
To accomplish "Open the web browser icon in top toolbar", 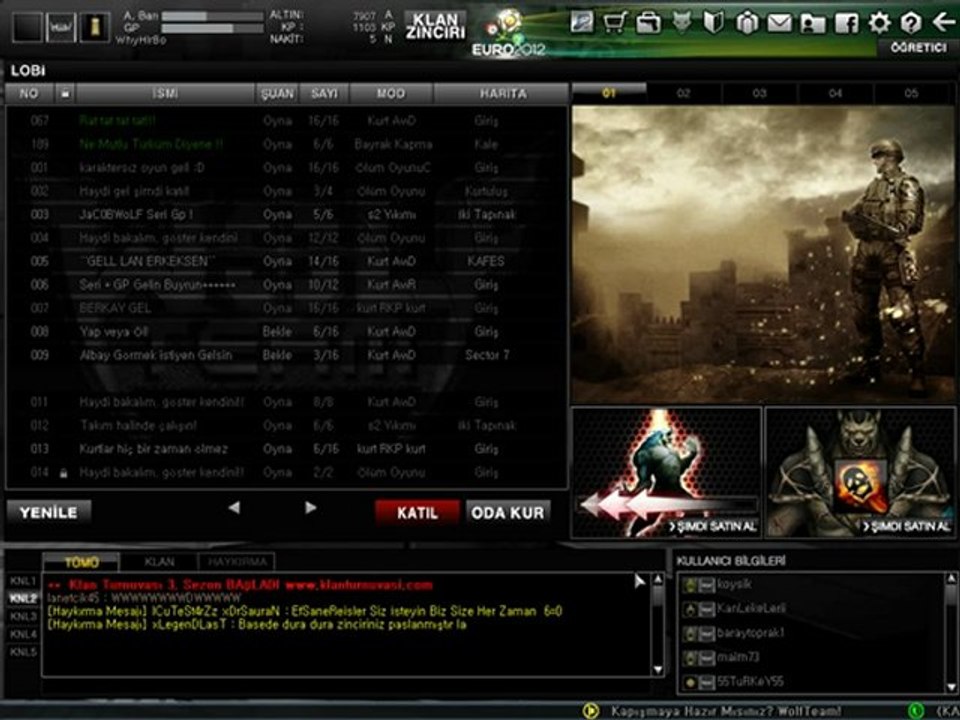I will (x=582, y=23).
